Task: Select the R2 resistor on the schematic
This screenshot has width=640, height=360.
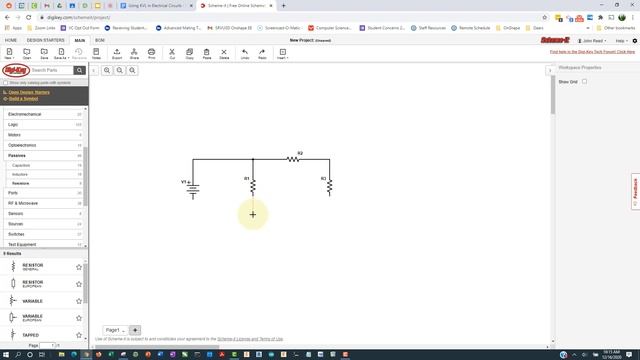Action: point(293,159)
